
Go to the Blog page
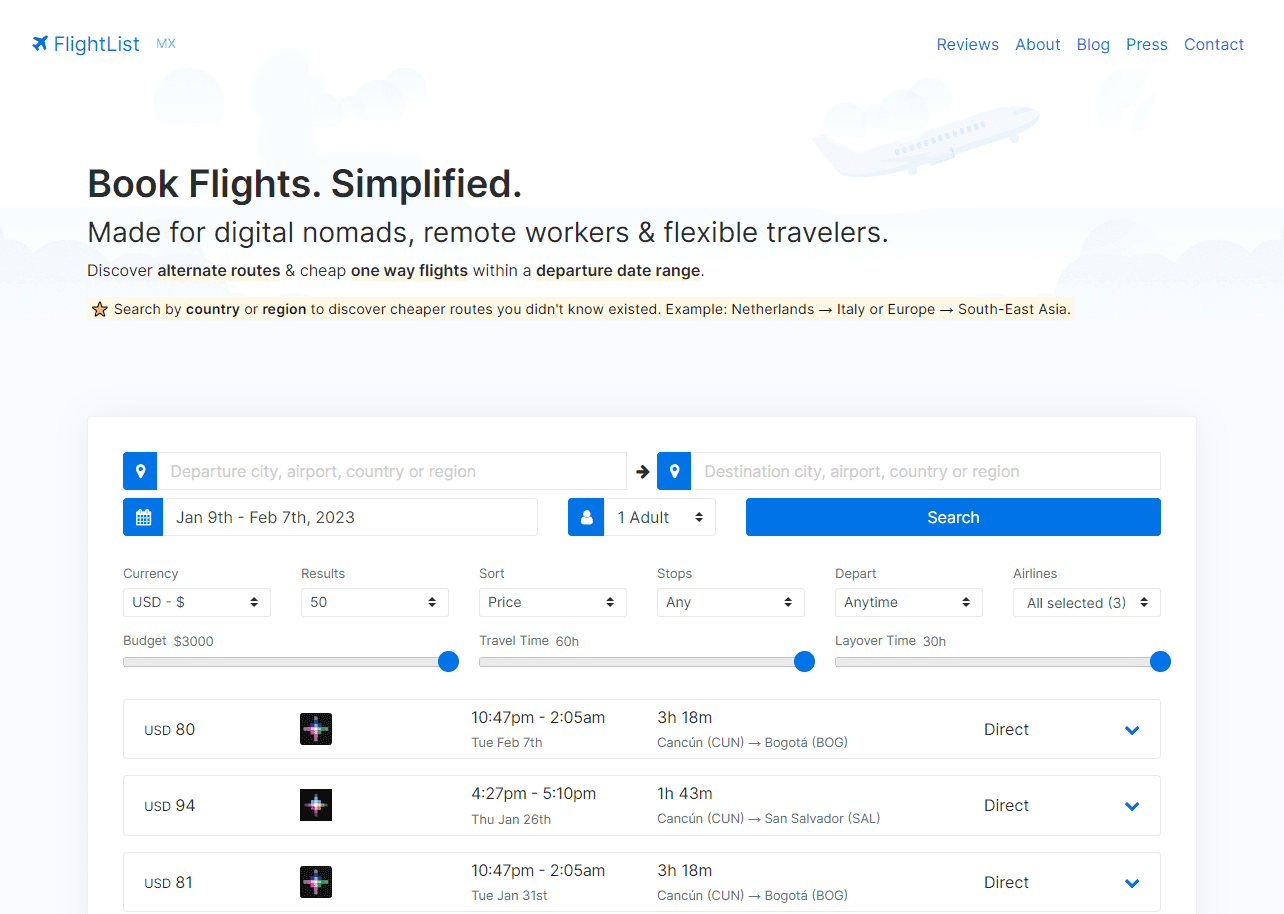pyautogui.click(x=1093, y=44)
